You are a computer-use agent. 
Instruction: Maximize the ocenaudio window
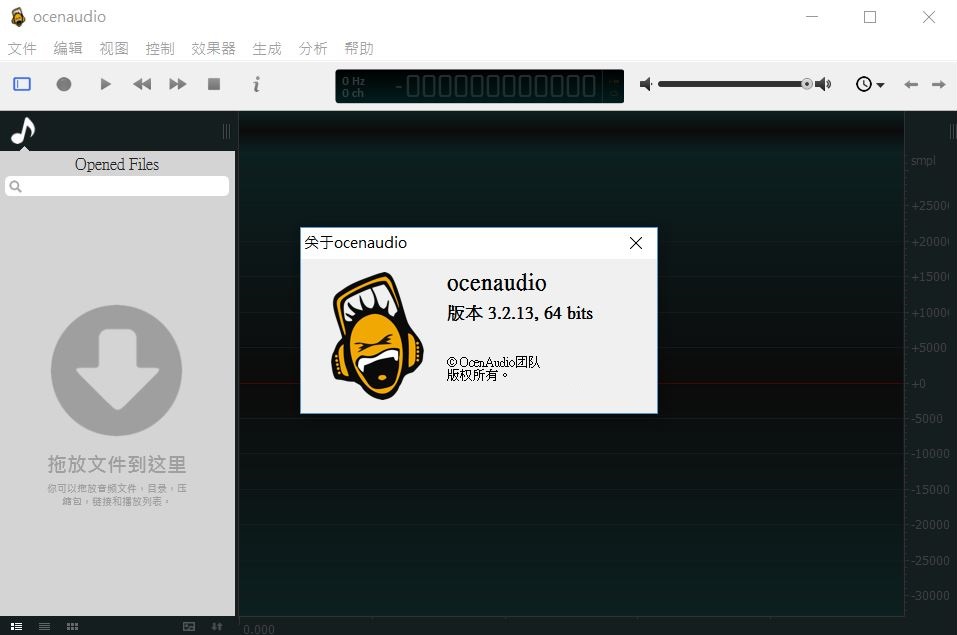click(x=870, y=17)
